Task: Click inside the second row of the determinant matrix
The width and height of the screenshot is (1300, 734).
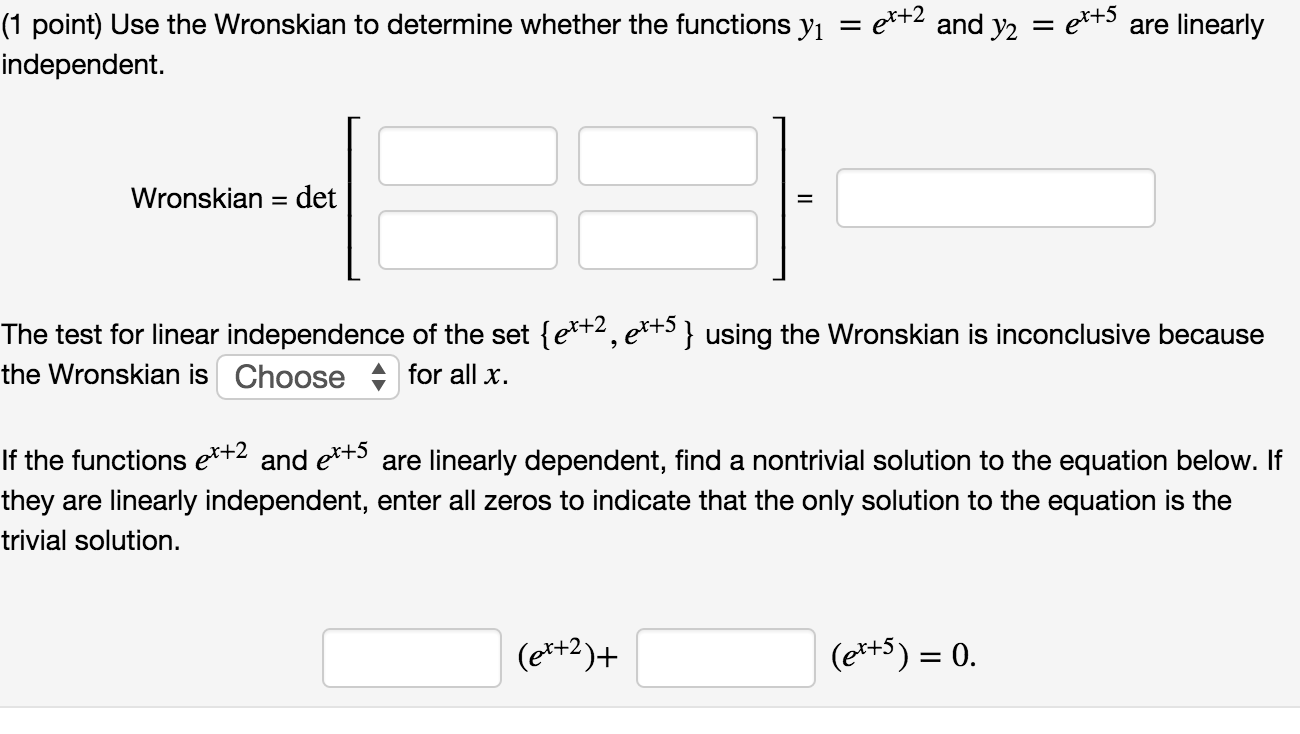Action: click(468, 240)
